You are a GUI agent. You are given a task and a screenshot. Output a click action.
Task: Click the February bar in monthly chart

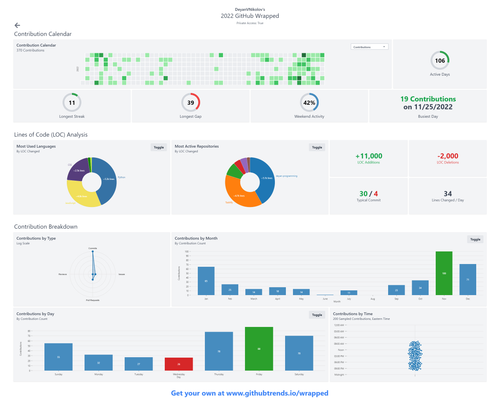pyautogui.click(x=230, y=290)
